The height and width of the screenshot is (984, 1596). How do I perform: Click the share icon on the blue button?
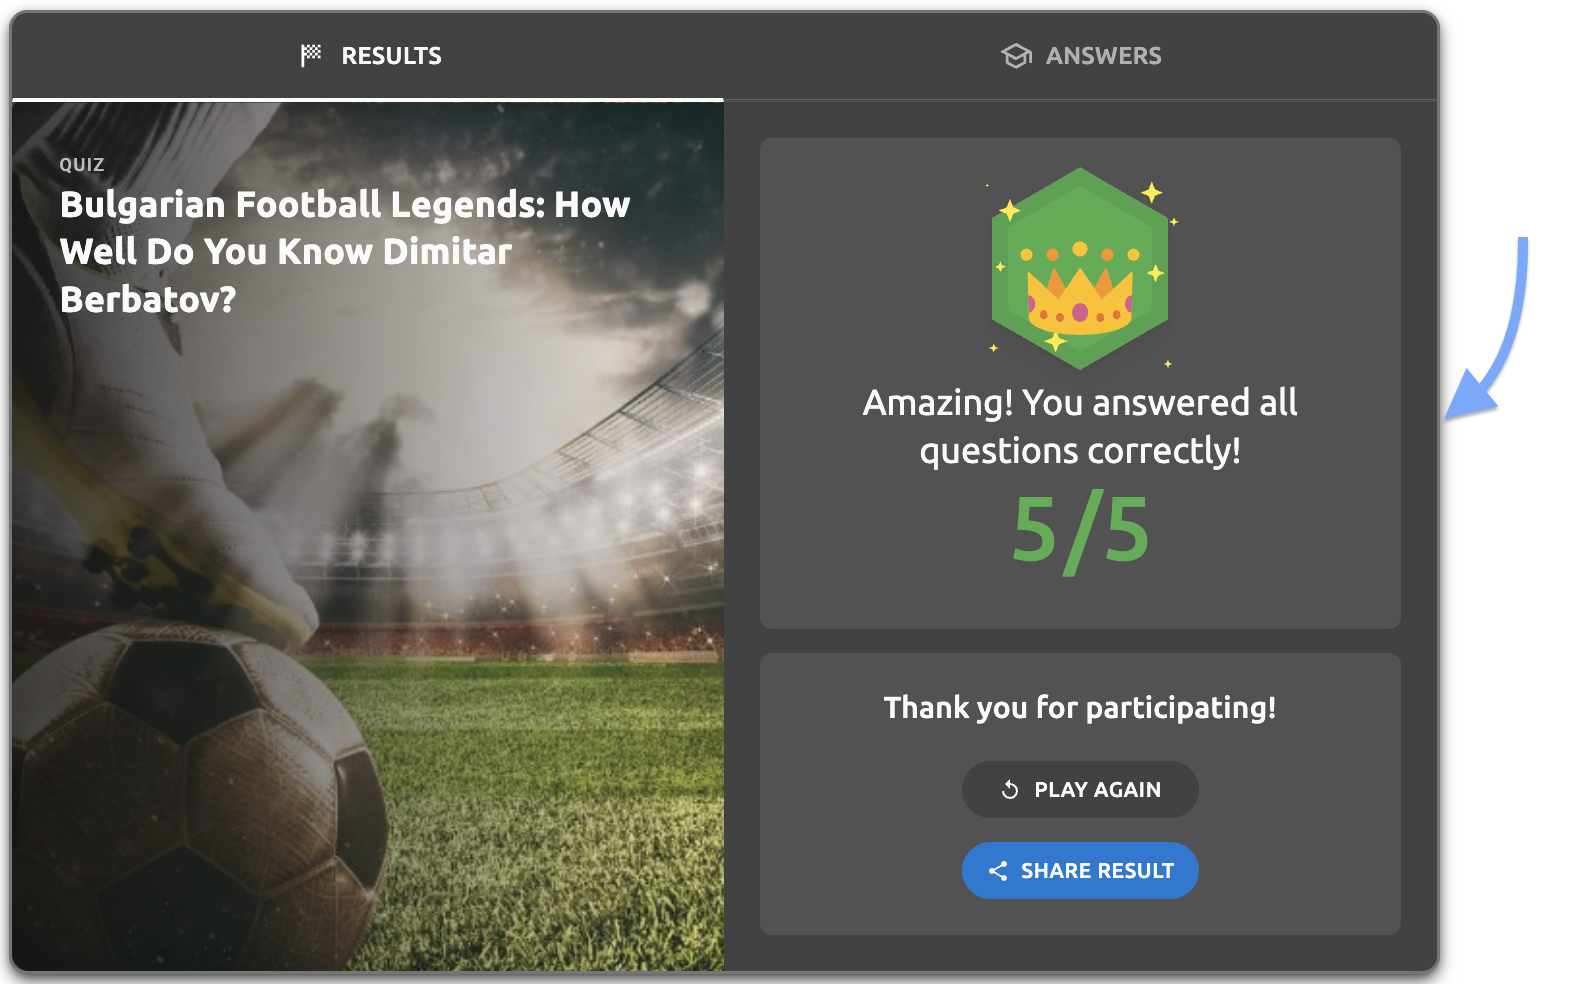(x=998, y=871)
